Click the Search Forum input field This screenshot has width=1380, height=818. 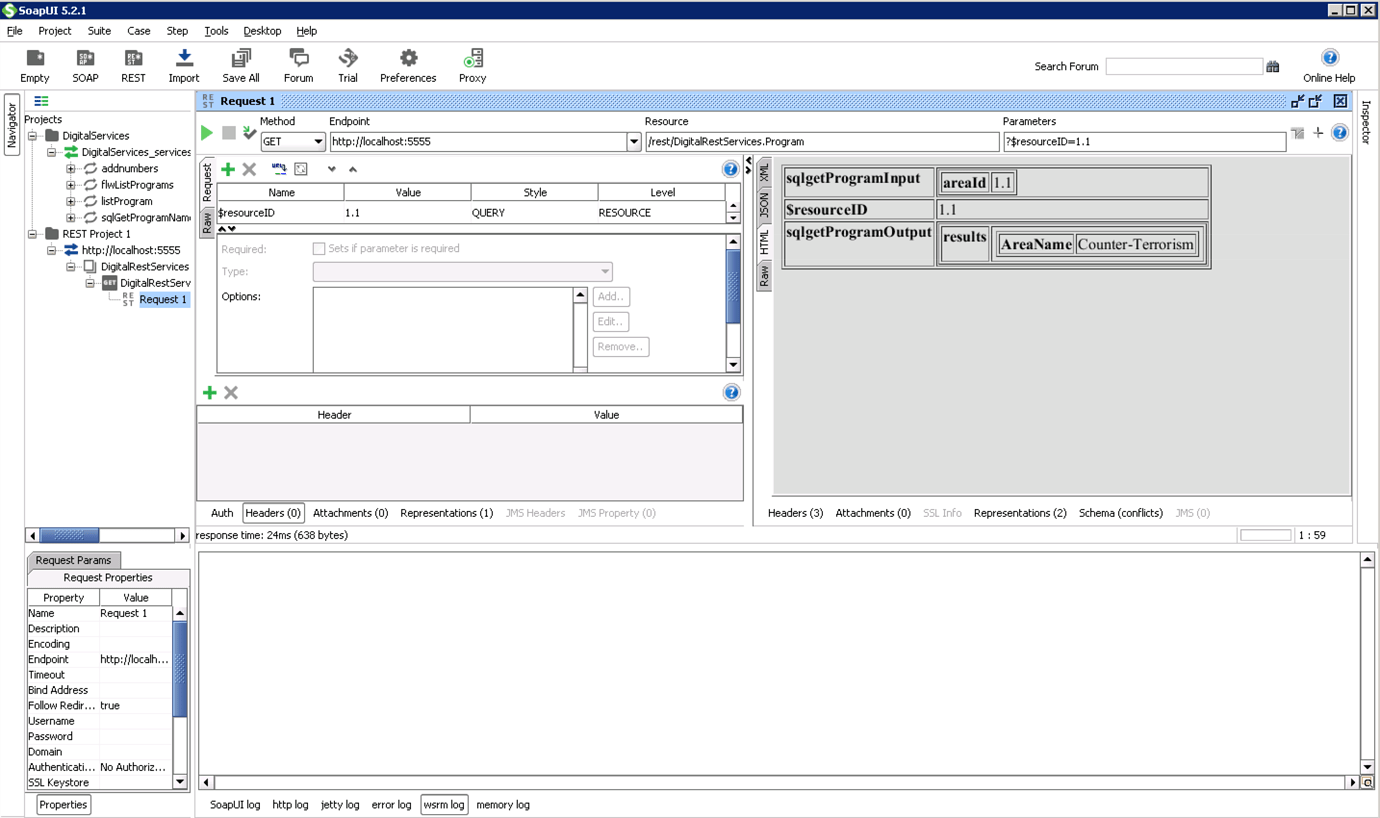tap(1184, 66)
